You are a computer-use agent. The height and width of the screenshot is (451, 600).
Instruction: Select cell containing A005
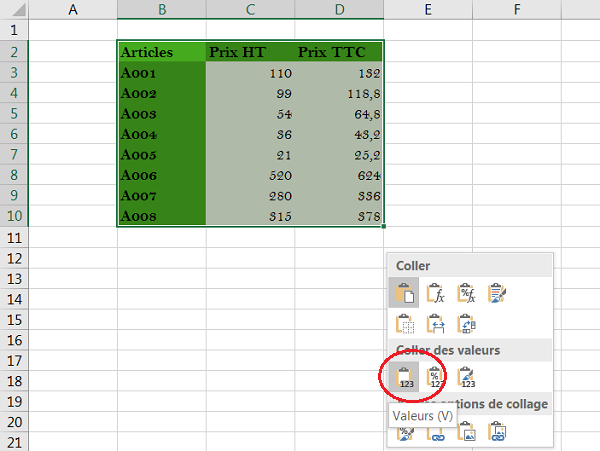161,154
